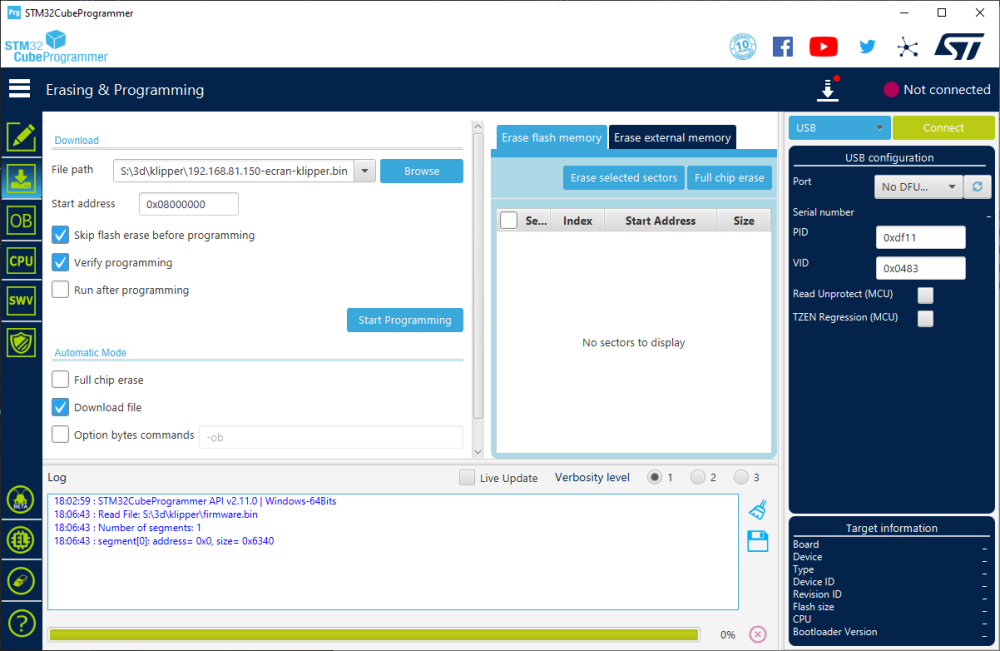
Task: Click the green Connect button
Action: [943, 128]
